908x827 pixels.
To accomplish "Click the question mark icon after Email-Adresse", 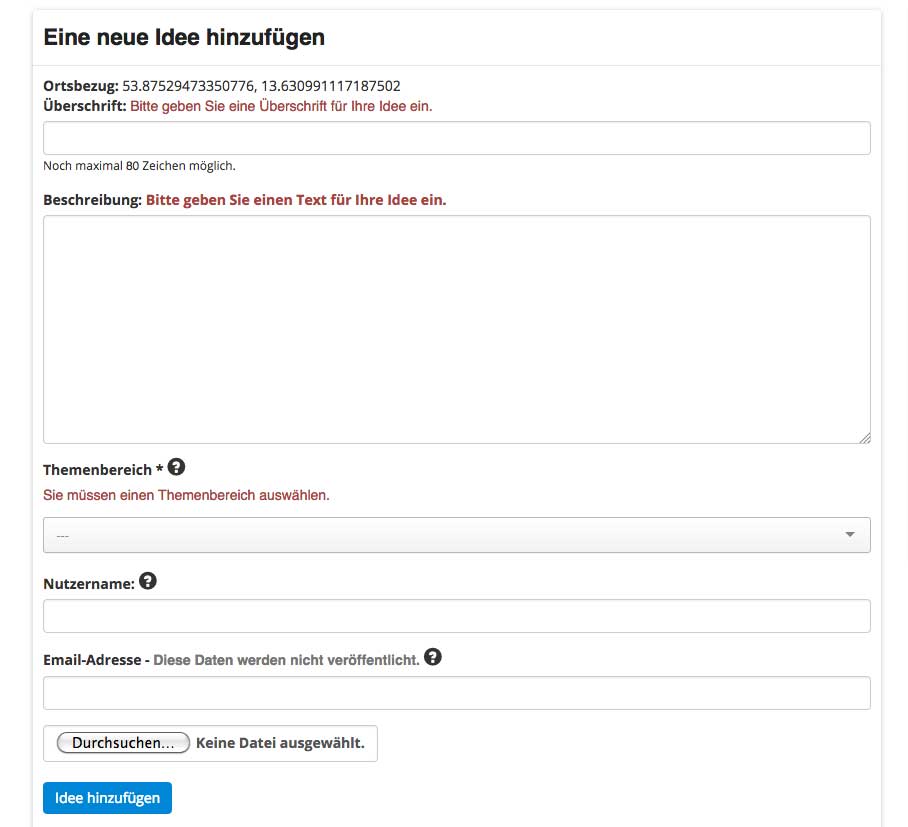I will [x=433, y=657].
